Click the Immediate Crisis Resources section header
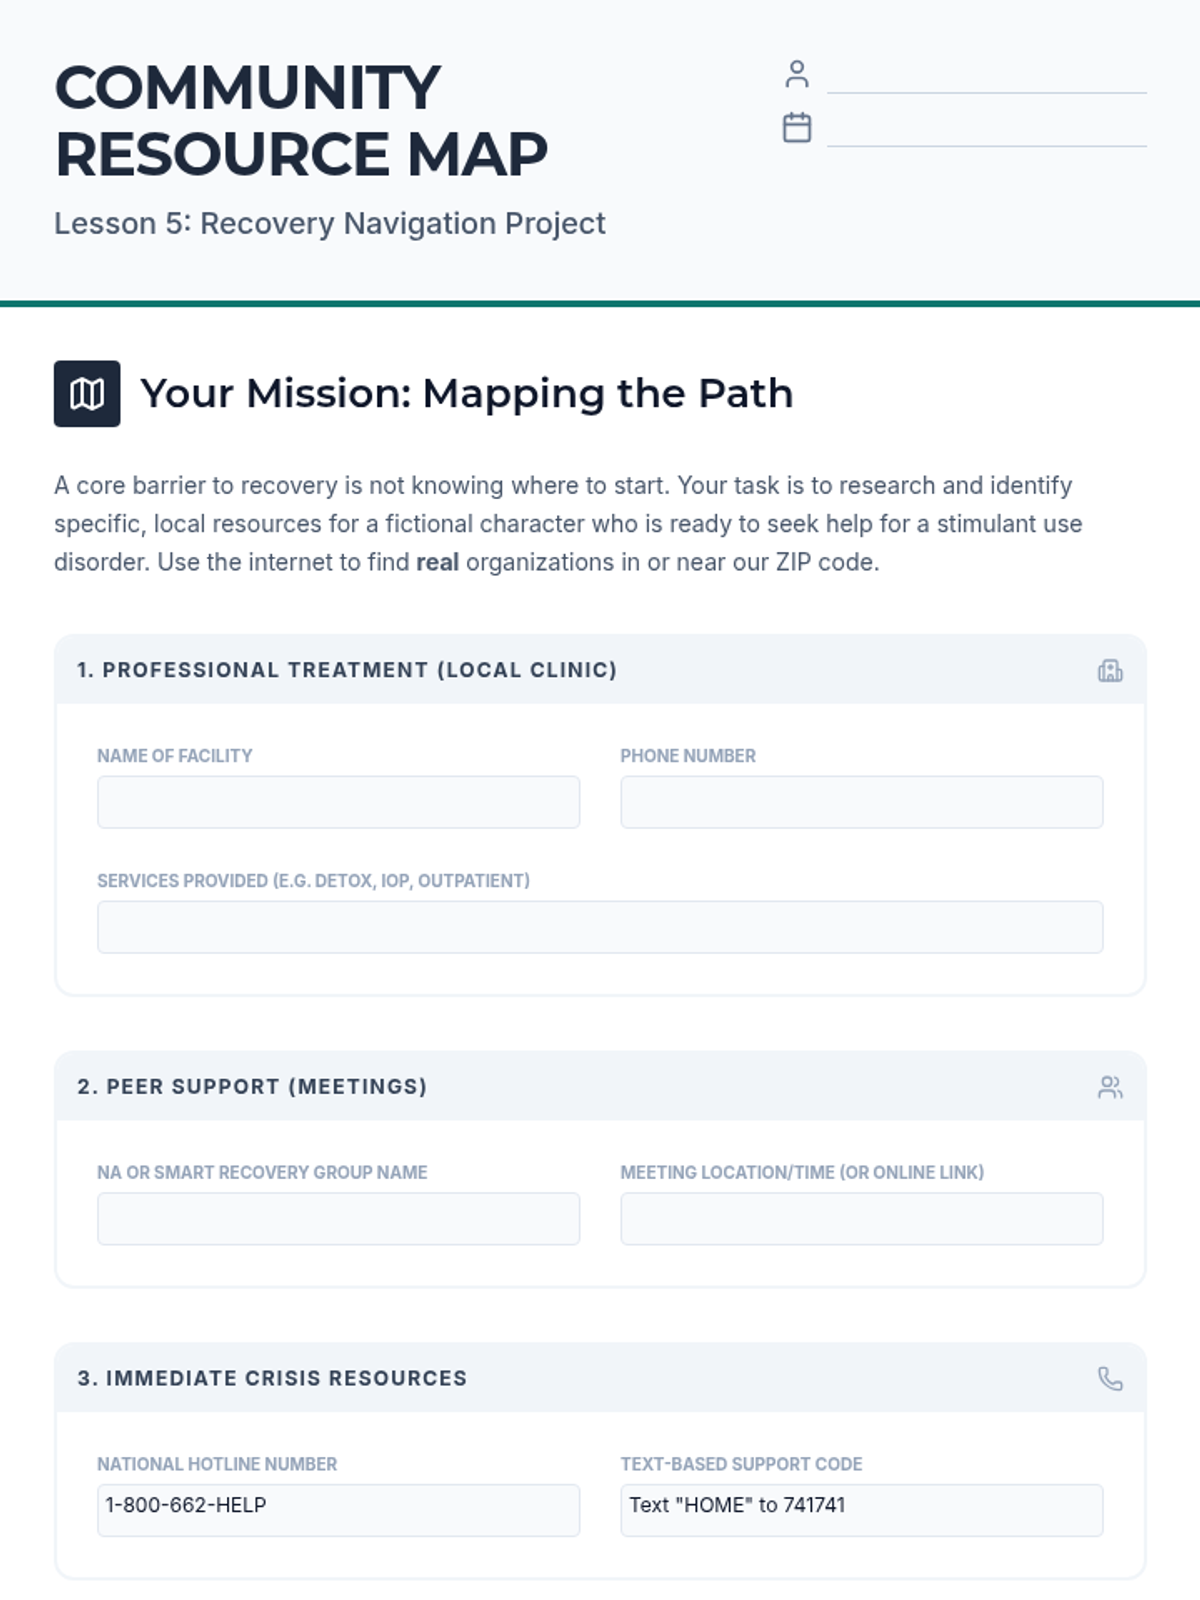The image size is (1200, 1600). click(x=272, y=1379)
